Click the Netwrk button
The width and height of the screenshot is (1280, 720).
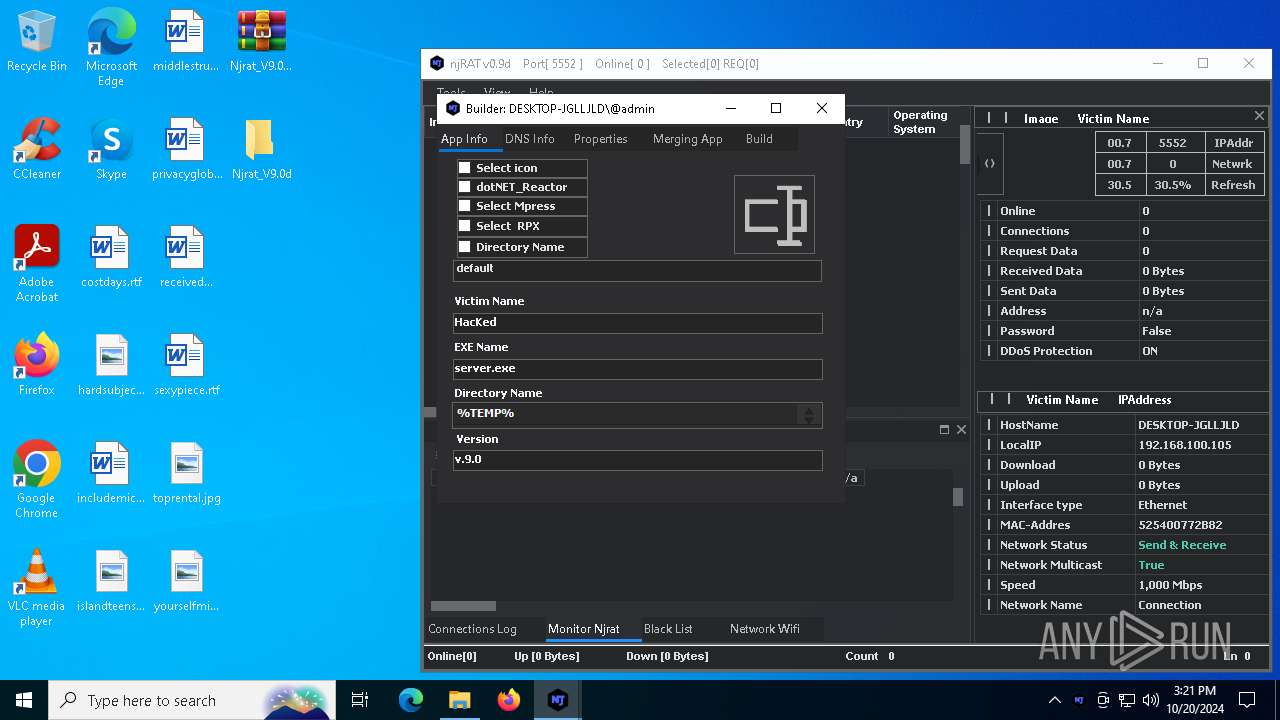pyautogui.click(x=1233, y=163)
